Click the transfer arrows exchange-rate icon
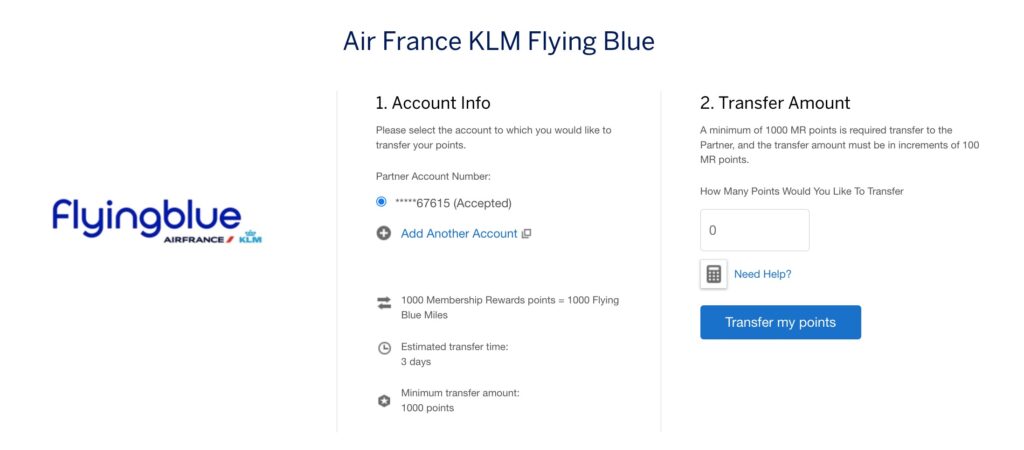This screenshot has height=450, width=1024. 384,304
